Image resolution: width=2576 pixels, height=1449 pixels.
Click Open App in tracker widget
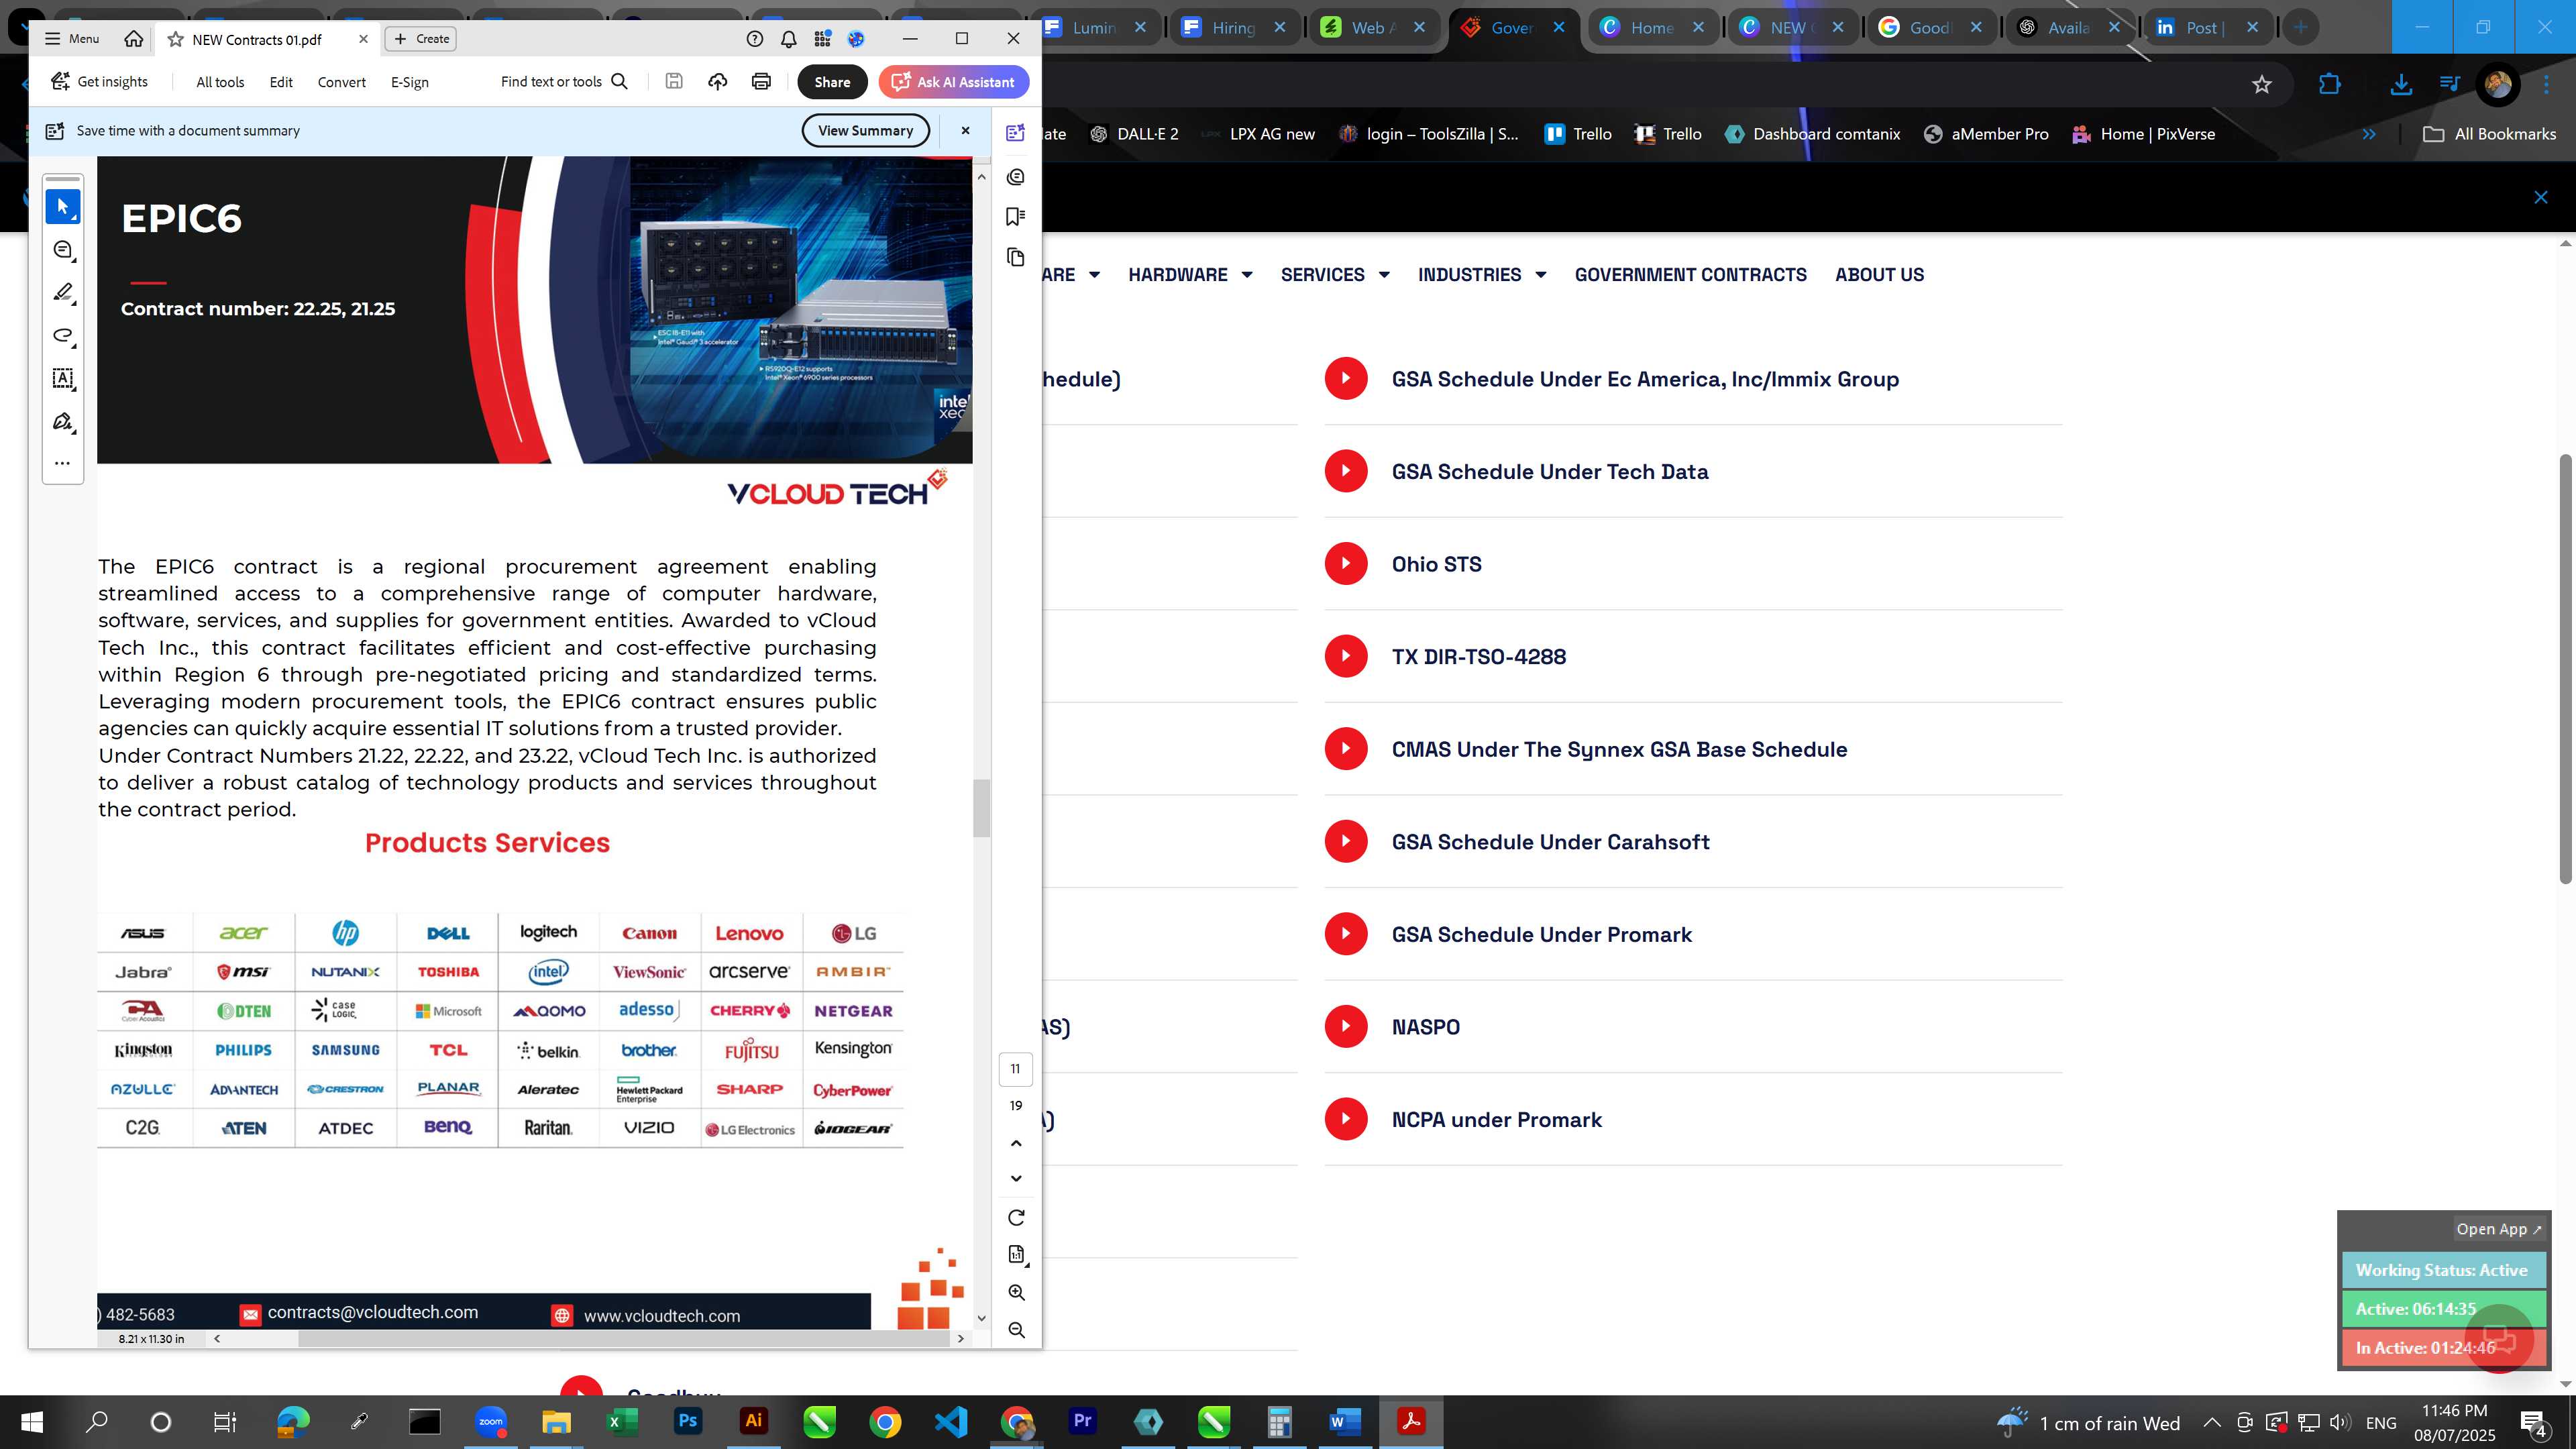(x=2498, y=1229)
